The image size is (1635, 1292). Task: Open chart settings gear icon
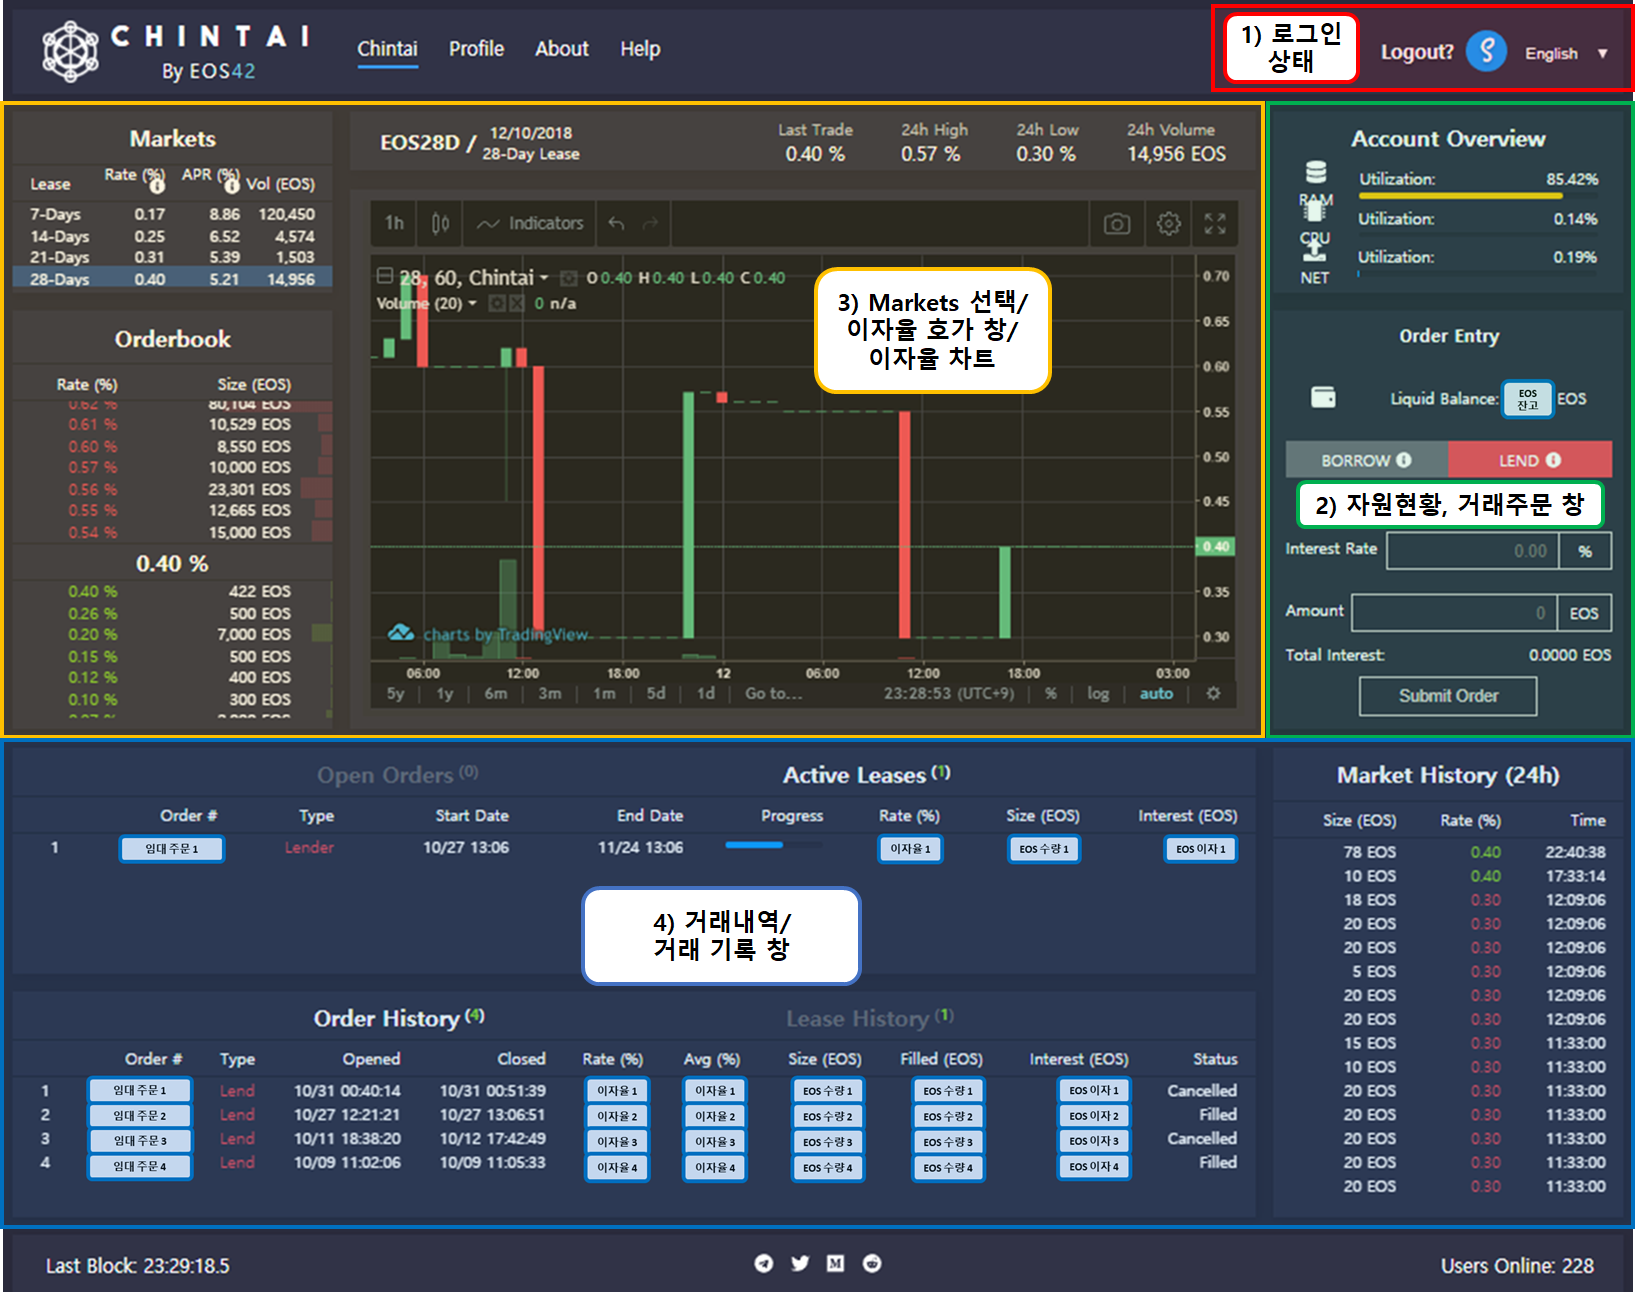click(1168, 224)
